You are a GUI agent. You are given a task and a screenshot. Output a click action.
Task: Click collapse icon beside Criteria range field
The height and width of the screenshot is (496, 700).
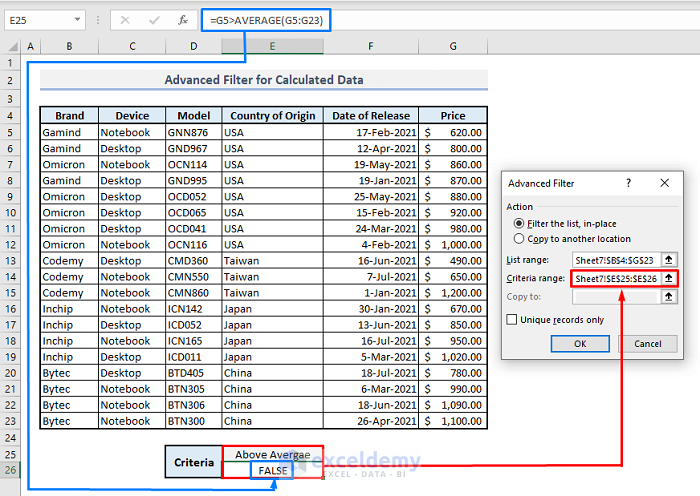(x=669, y=278)
